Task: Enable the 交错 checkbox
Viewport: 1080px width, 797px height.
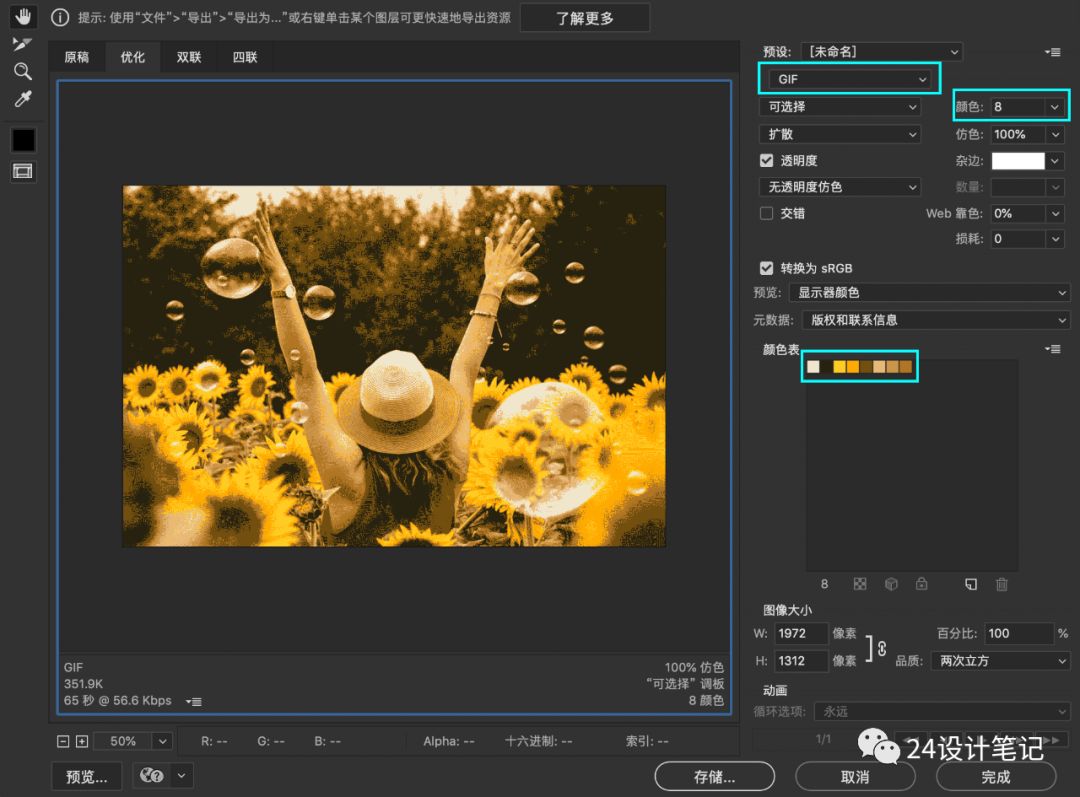Action: pyautogui.click(x=767, y=213)
